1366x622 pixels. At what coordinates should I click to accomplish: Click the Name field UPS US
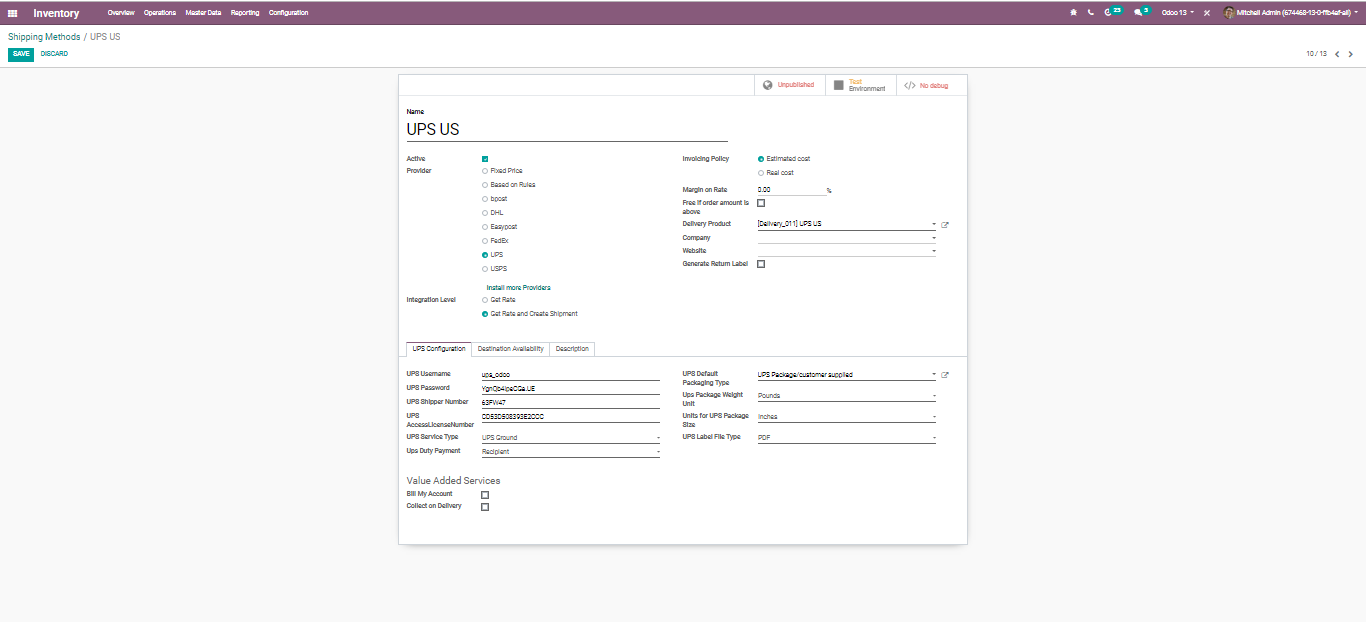pyautogui.click(x=567, y=130)
